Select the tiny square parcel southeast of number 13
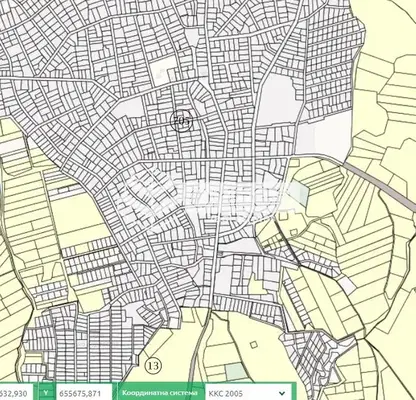This screenshot has width=416, height=400. coord(254,345)
